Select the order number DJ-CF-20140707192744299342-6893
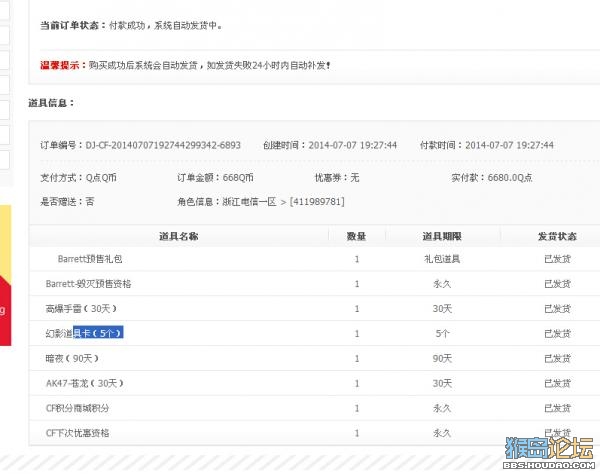Viewport: 600px width, 474px height. click(x=163, y=145)
